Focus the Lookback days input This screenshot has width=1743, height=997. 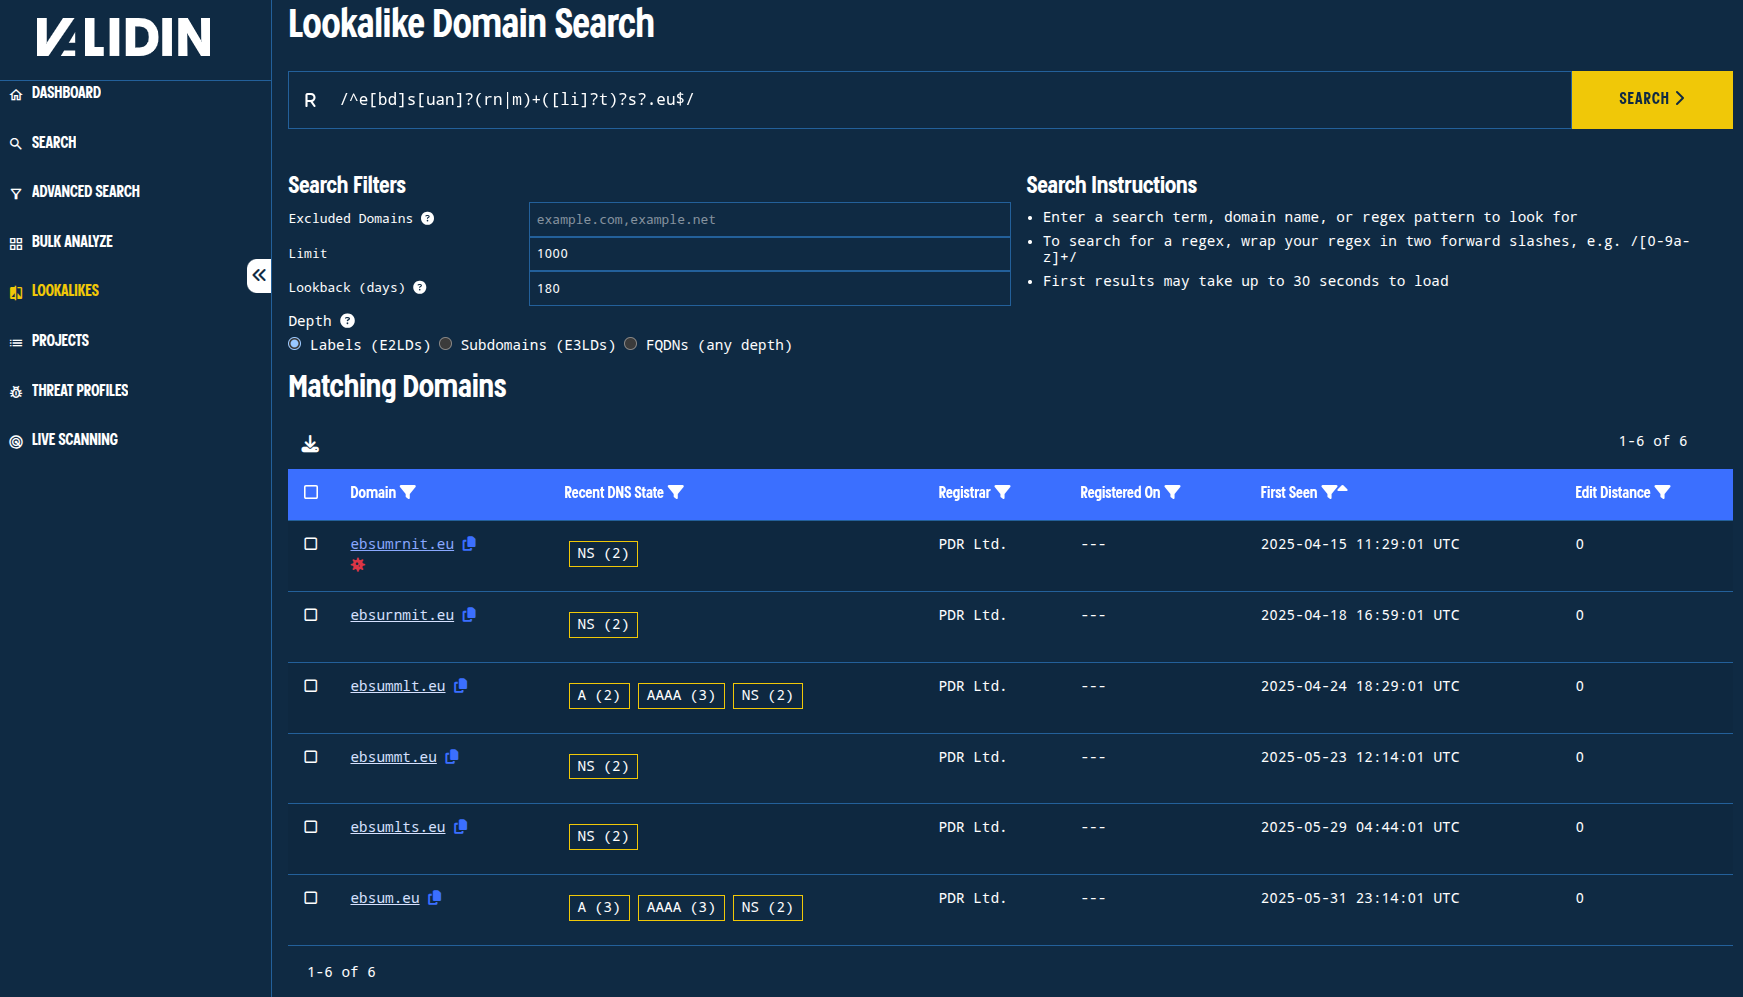point(769,288)
